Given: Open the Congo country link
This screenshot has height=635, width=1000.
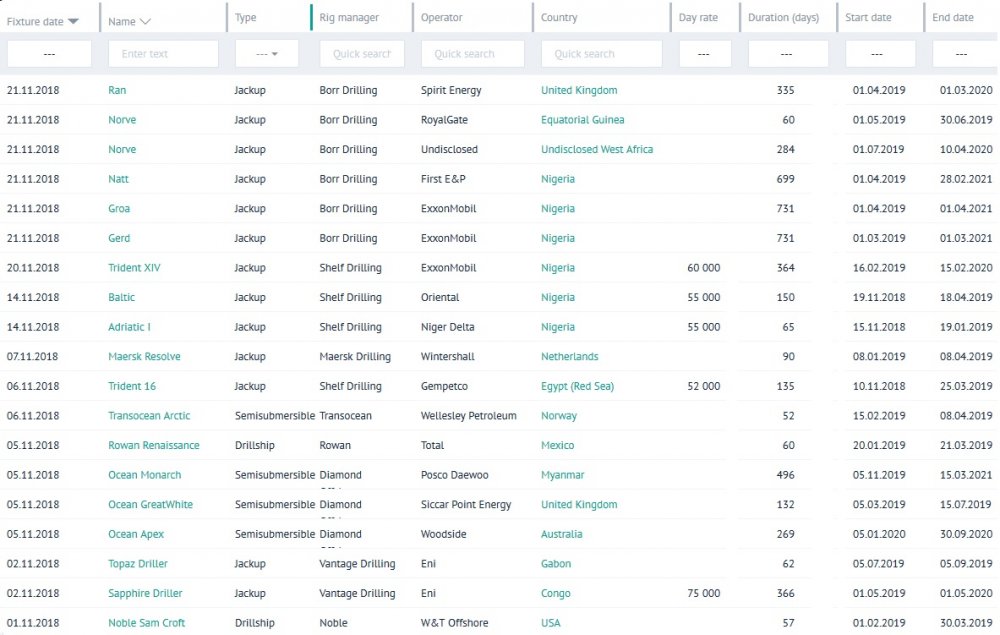Looking at the screenshot, I should point(555,593).
